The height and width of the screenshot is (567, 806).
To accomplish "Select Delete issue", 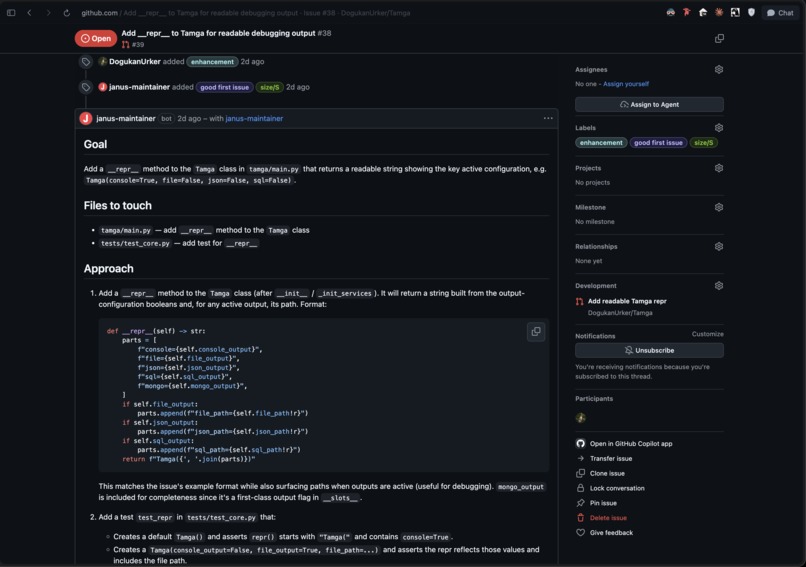I will coord(608,518).
